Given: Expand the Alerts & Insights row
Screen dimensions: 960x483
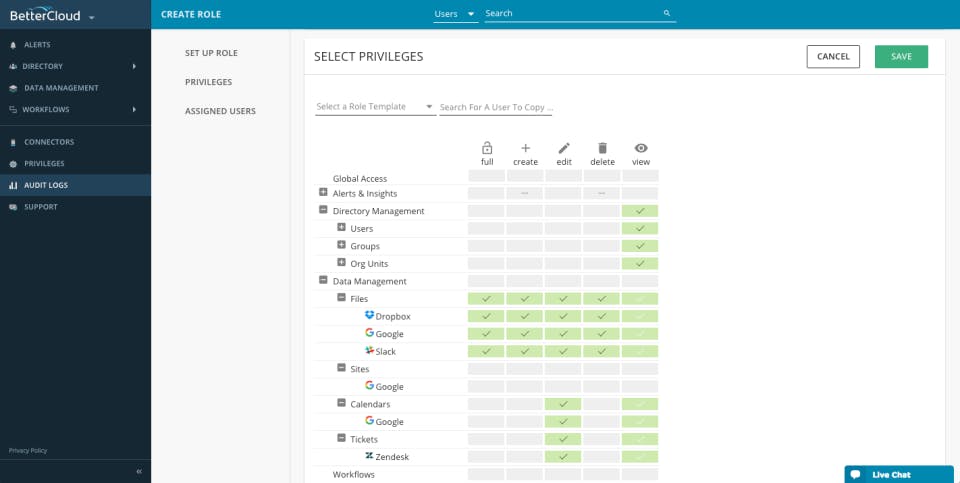Looking at the screenshot, I should tap(323, 193).
